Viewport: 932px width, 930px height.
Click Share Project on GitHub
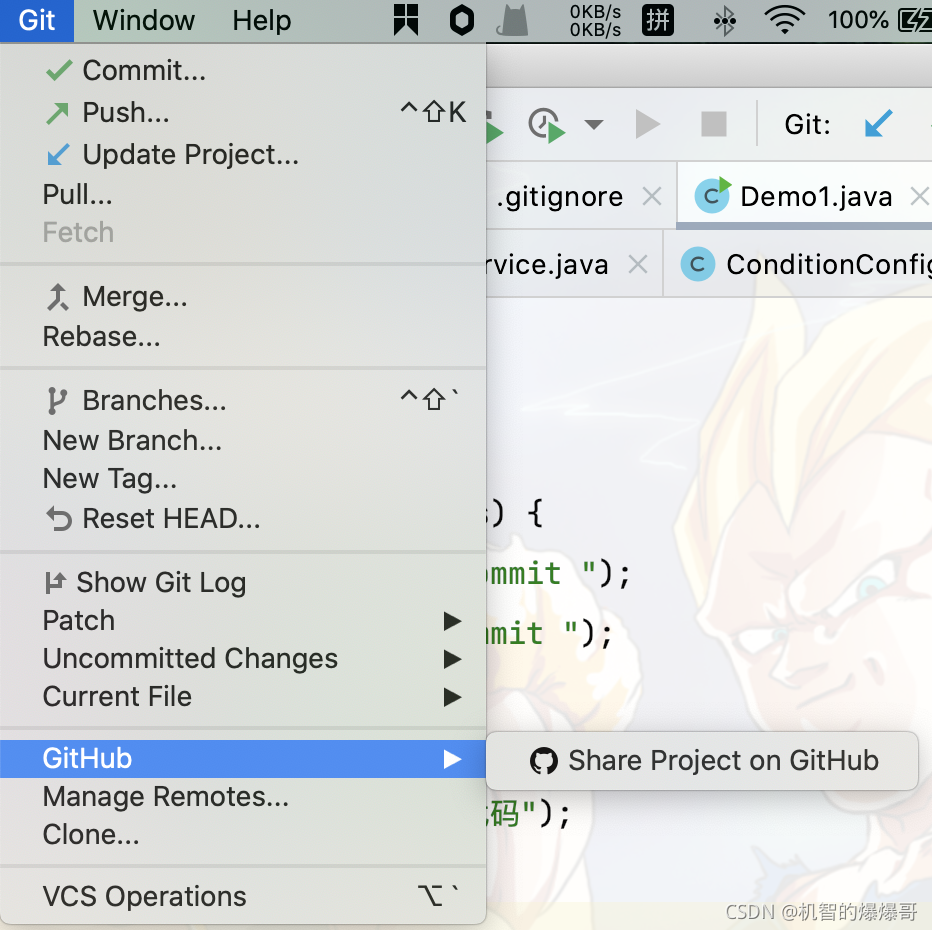[703, 761]
